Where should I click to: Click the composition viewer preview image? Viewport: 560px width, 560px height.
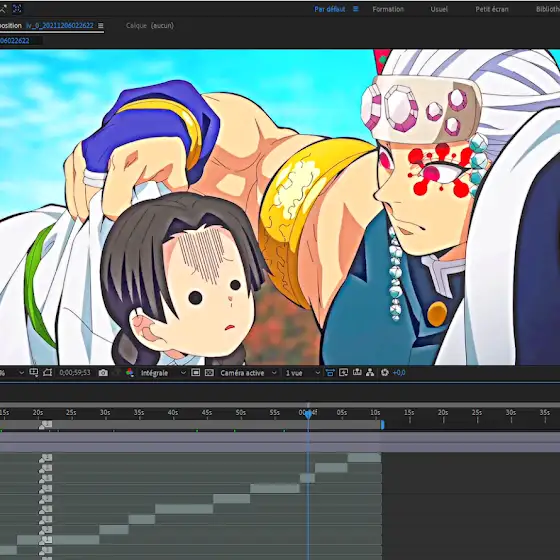coord(280,207)
